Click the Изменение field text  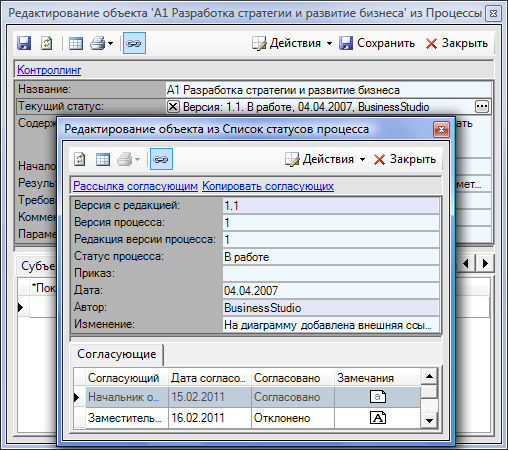coord(331,325)
